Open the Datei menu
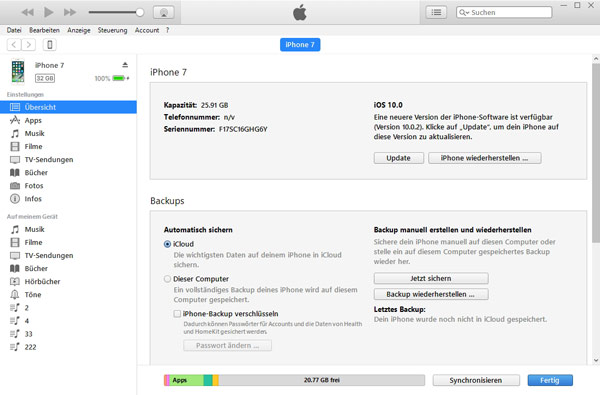Viewport: 600px width, 395px height. click(14, 30)
